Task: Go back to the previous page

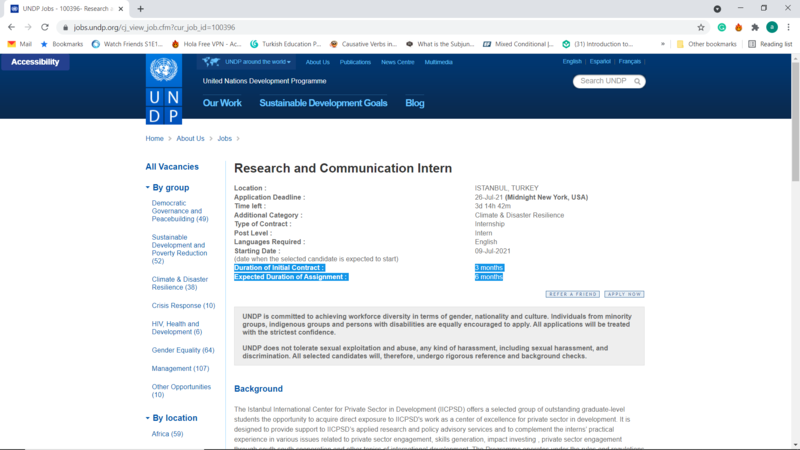Action: pyautogui.click(x=11, y=27)
